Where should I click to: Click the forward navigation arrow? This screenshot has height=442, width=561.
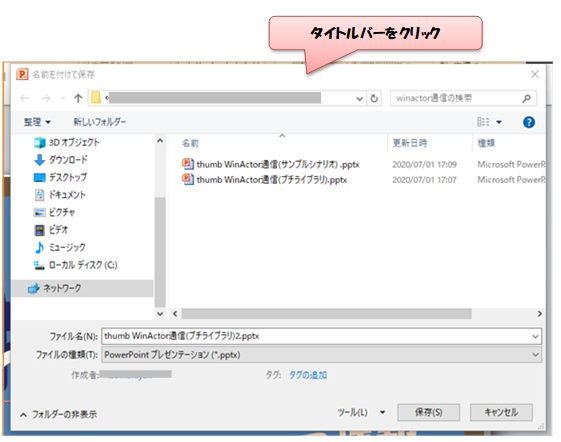click(x=46, y=98)
